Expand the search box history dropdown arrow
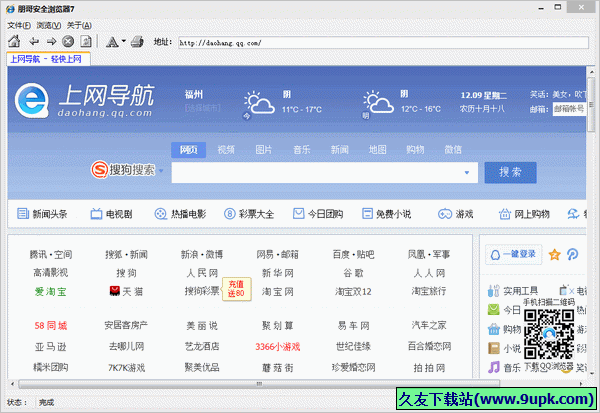 467,173
